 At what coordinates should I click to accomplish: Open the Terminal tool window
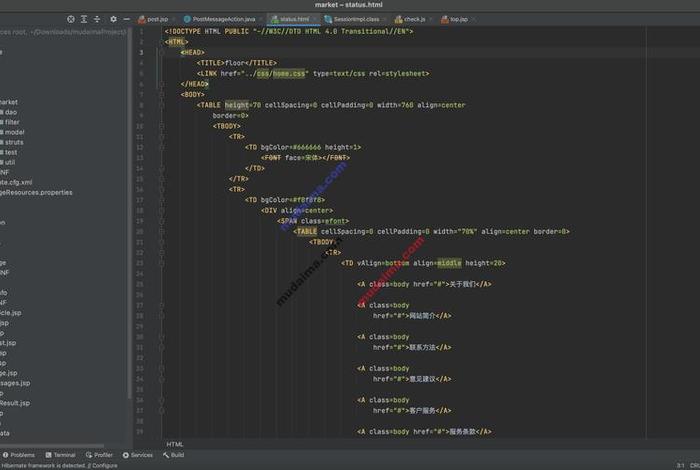pos(60,455)
